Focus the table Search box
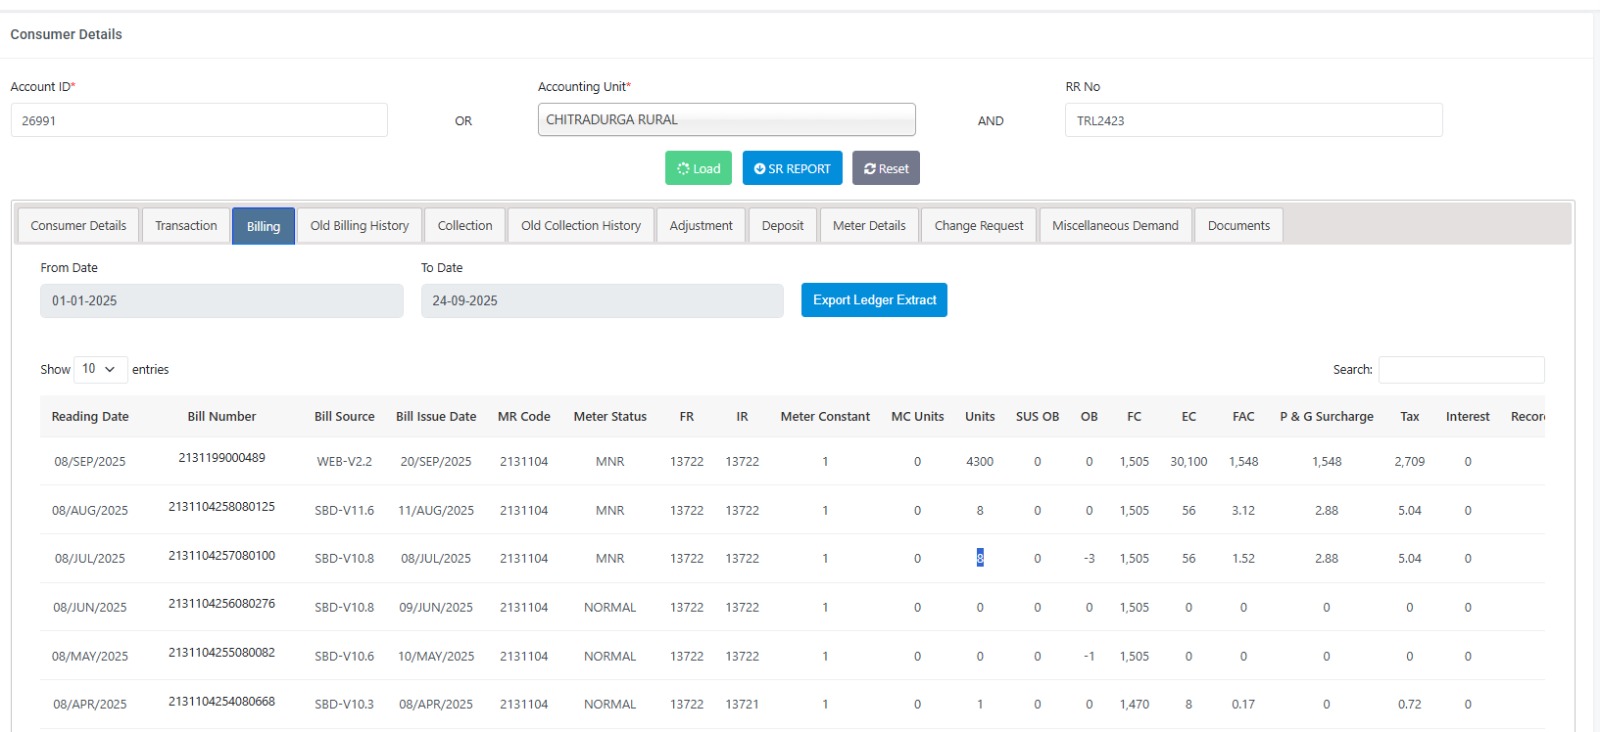 pos(1460,370)
